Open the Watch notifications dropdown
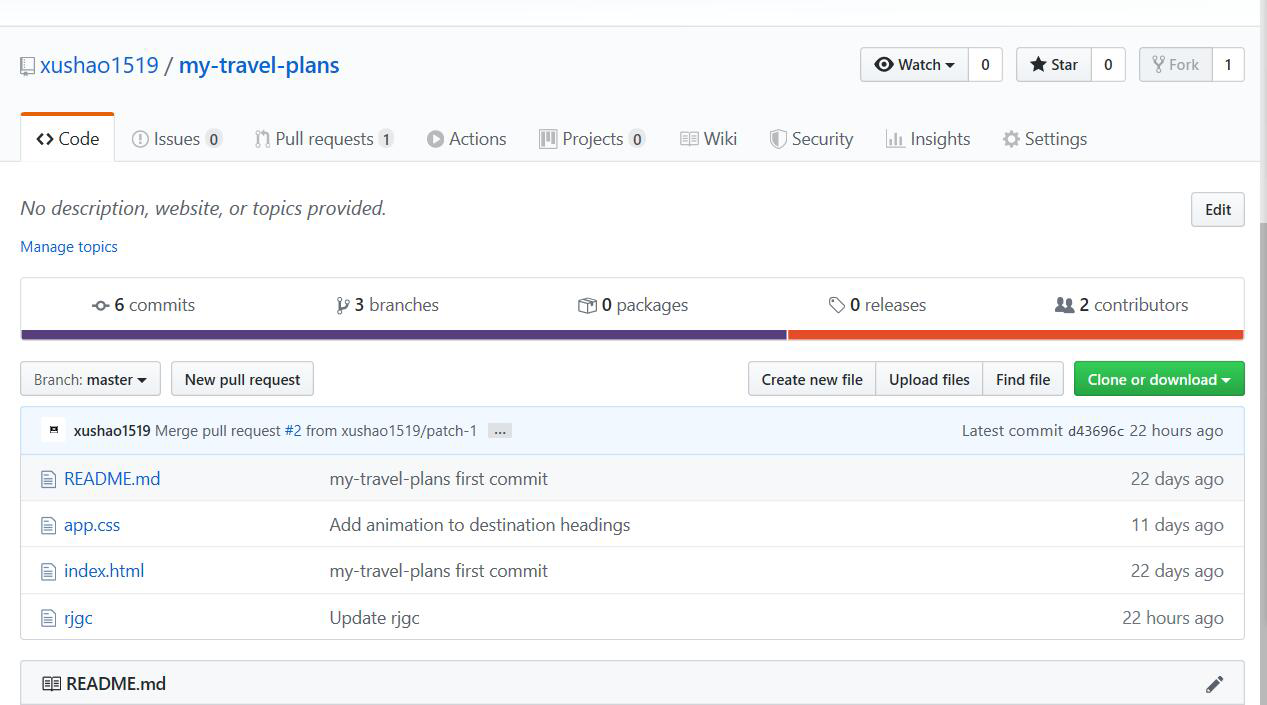 point(914,65)
